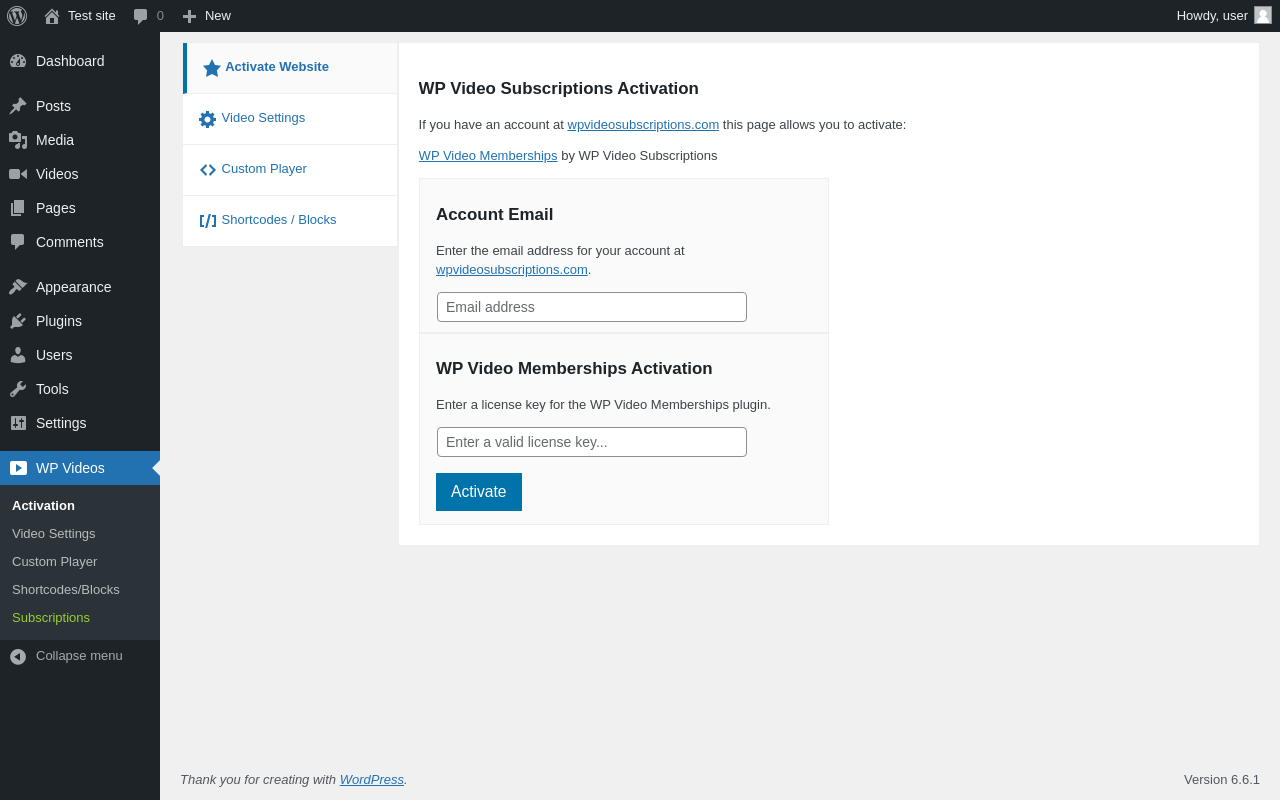This screenshot has height=800, width=1280.
Task: Open the Comments sidebar menu
Action: [x=80, y=242]
